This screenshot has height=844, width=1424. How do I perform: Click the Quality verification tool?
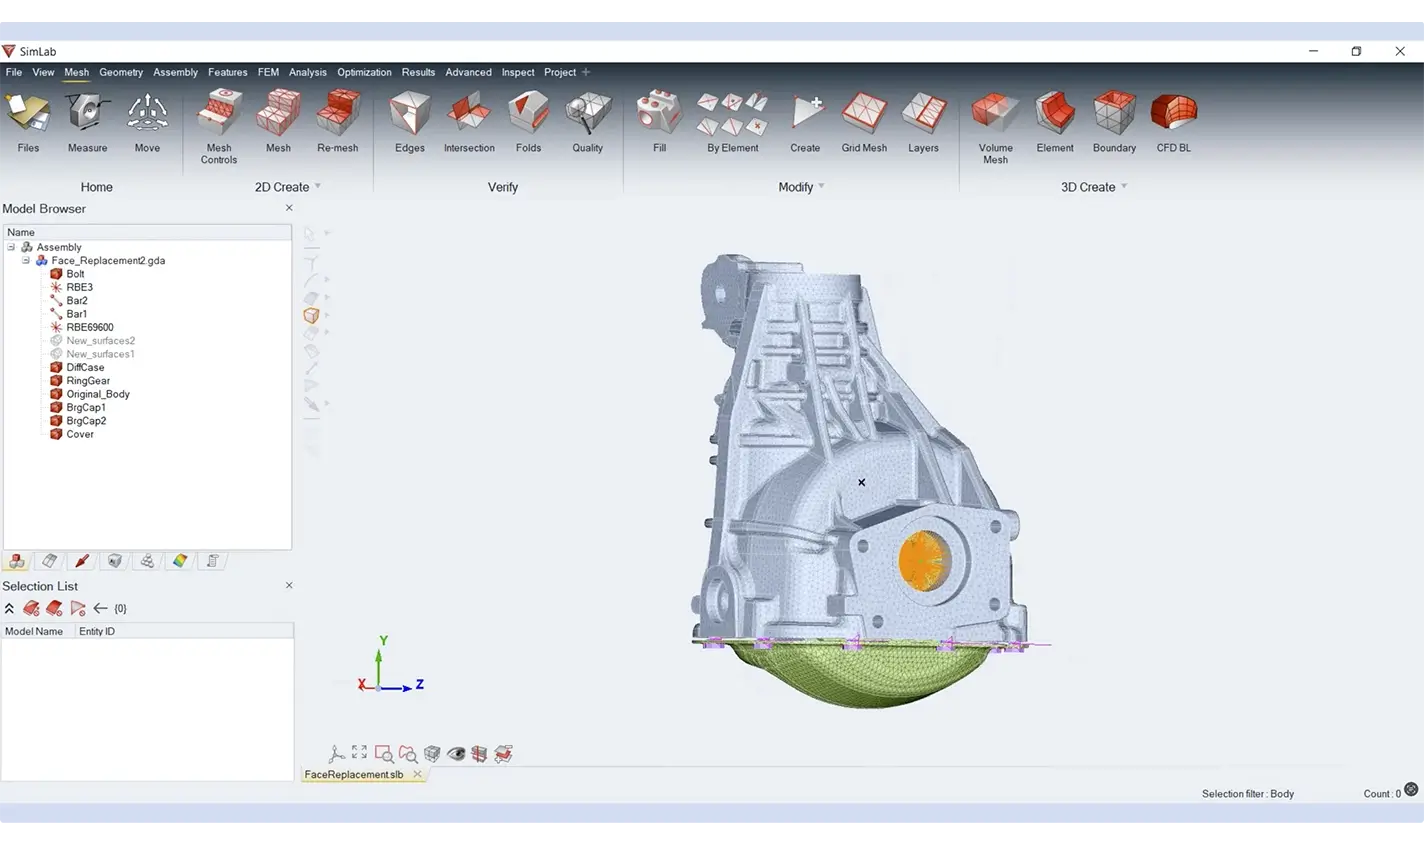click(x=587, y=122)
